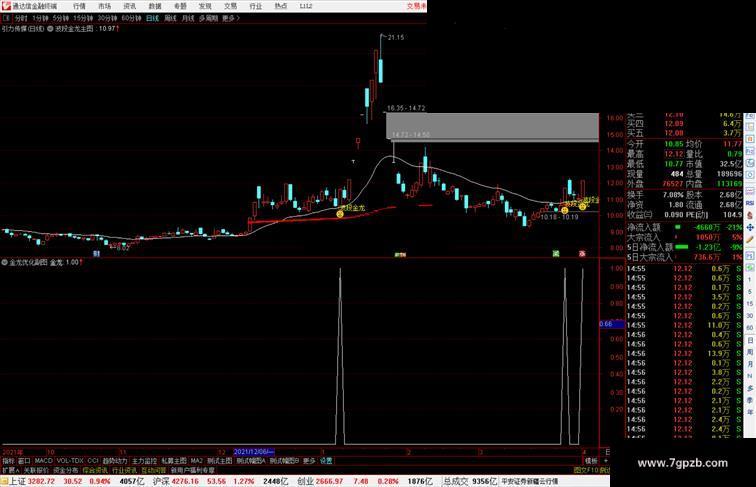The height and width of the screenshot is (487, 756).
Task: Open the 行情 menu
Action: pos(79,6)
